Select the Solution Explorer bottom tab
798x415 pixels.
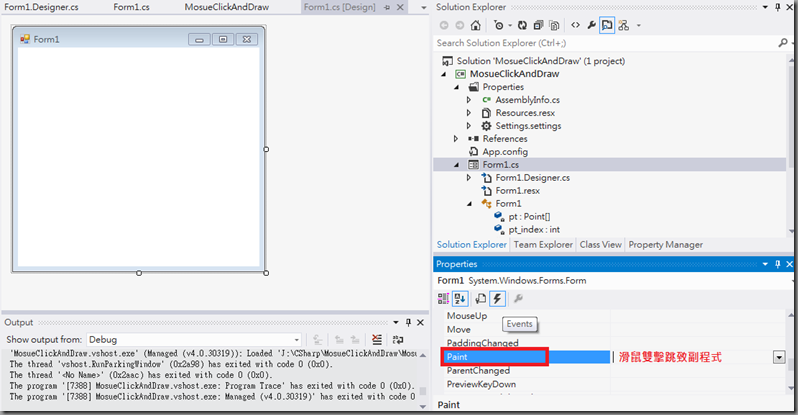[472, 245]
